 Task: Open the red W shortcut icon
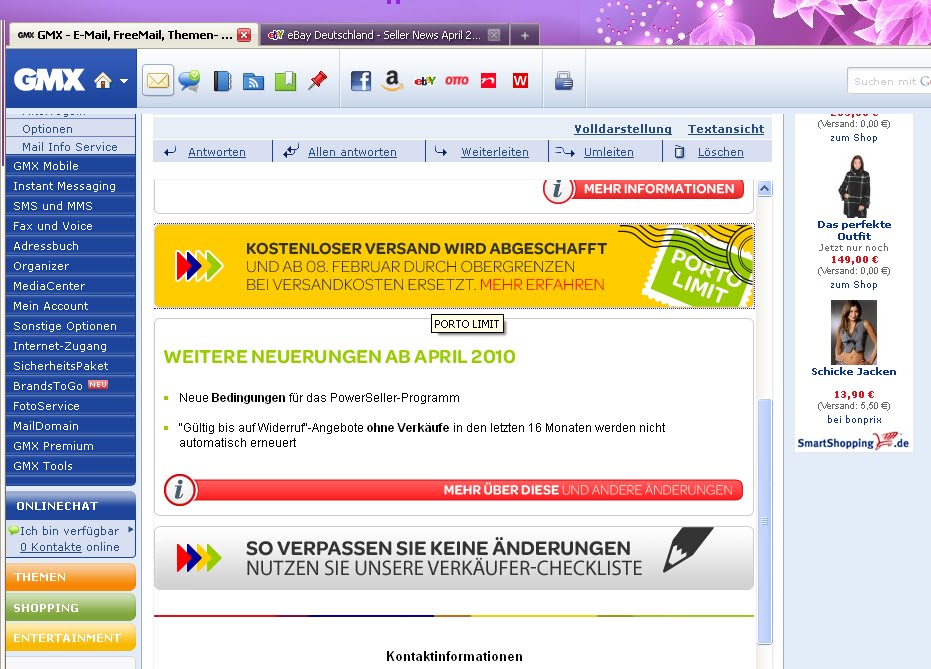520,81
